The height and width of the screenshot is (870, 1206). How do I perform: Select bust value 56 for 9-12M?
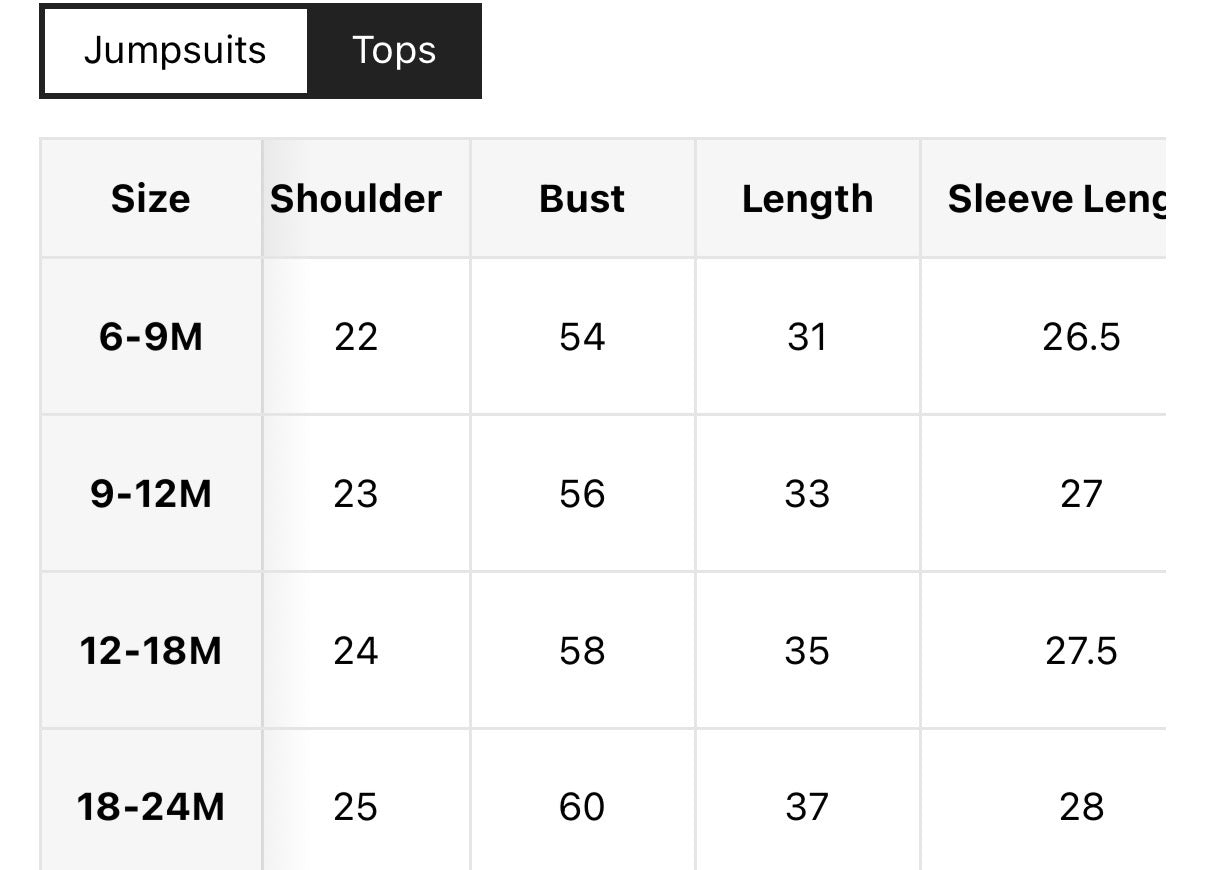(x=582, y=494)
